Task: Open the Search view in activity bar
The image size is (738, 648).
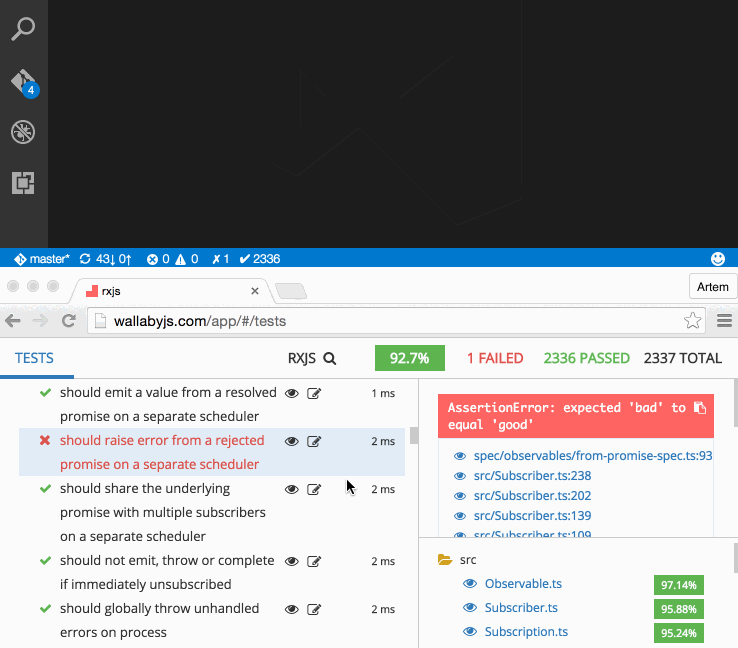Action: pyautogui.click(x=23, y=29)
